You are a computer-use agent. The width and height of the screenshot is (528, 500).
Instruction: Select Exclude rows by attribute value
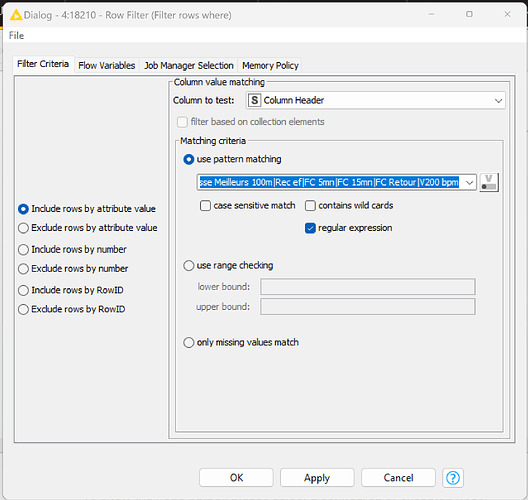[x=23, y=228]
